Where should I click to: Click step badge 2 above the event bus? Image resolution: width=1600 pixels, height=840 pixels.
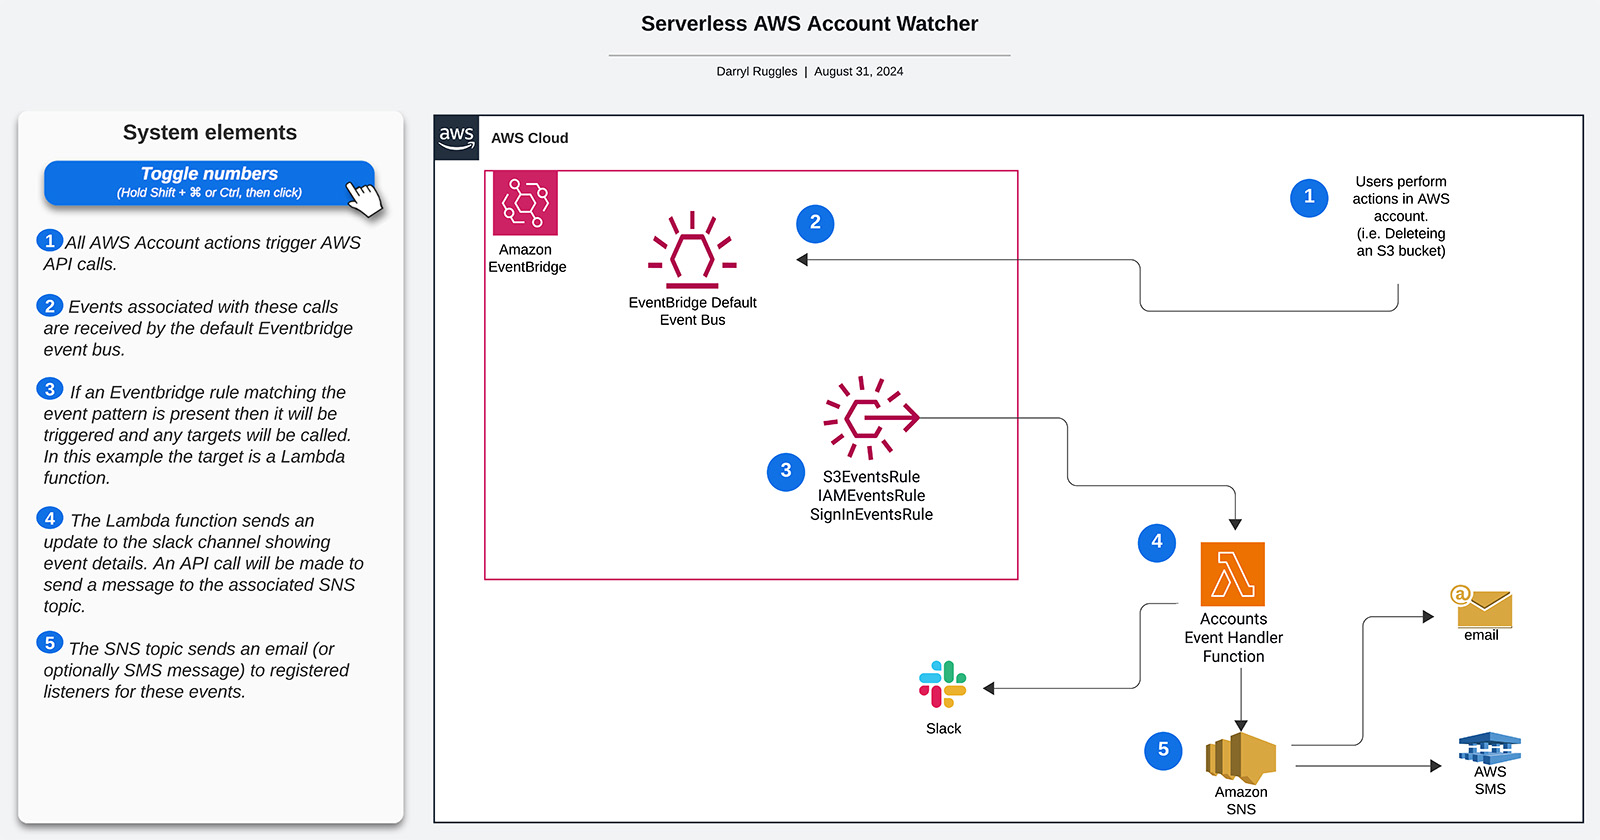pyautogui.click(x=815, y=224)
